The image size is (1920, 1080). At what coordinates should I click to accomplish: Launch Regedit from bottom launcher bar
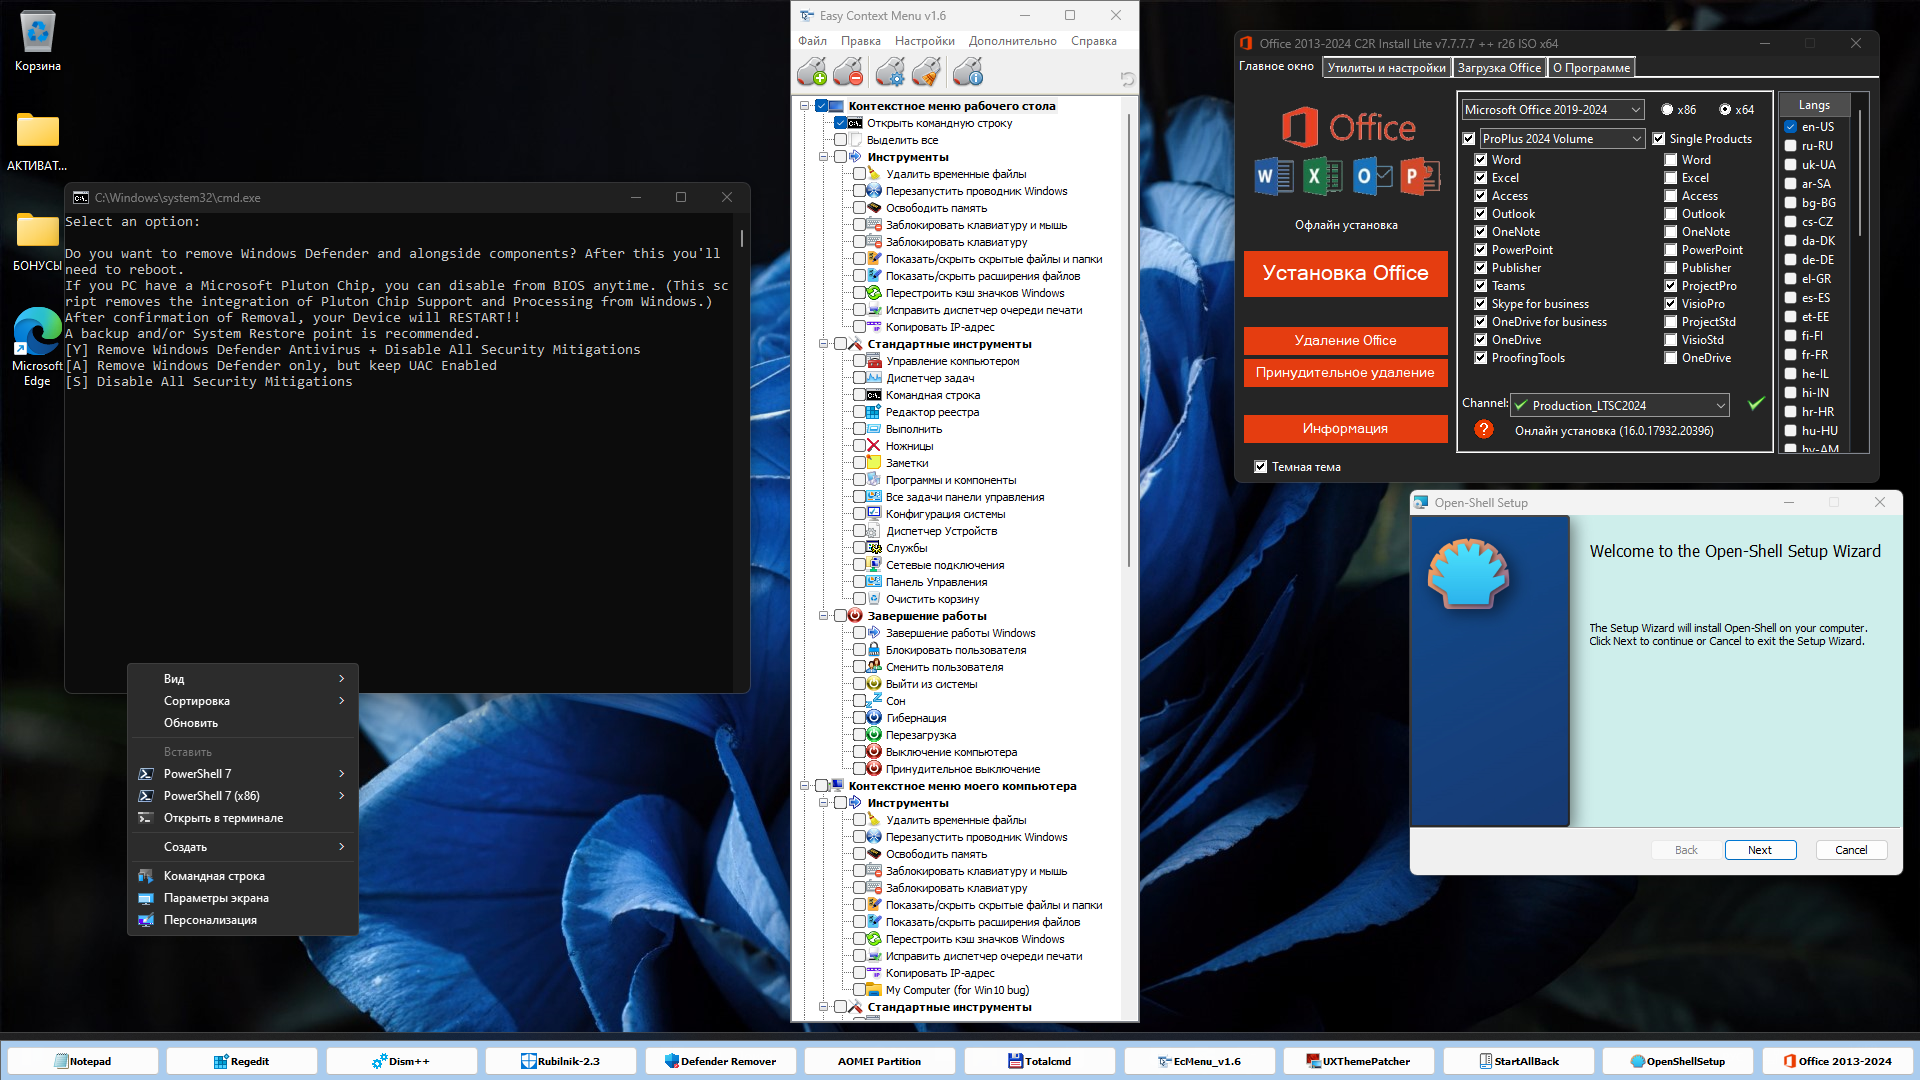pos(242,1061)
